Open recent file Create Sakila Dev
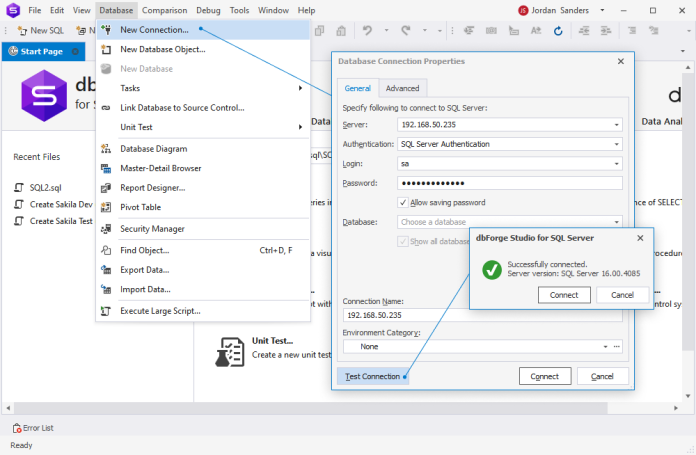The image size is (696, 455). click(x=53, y=205)
